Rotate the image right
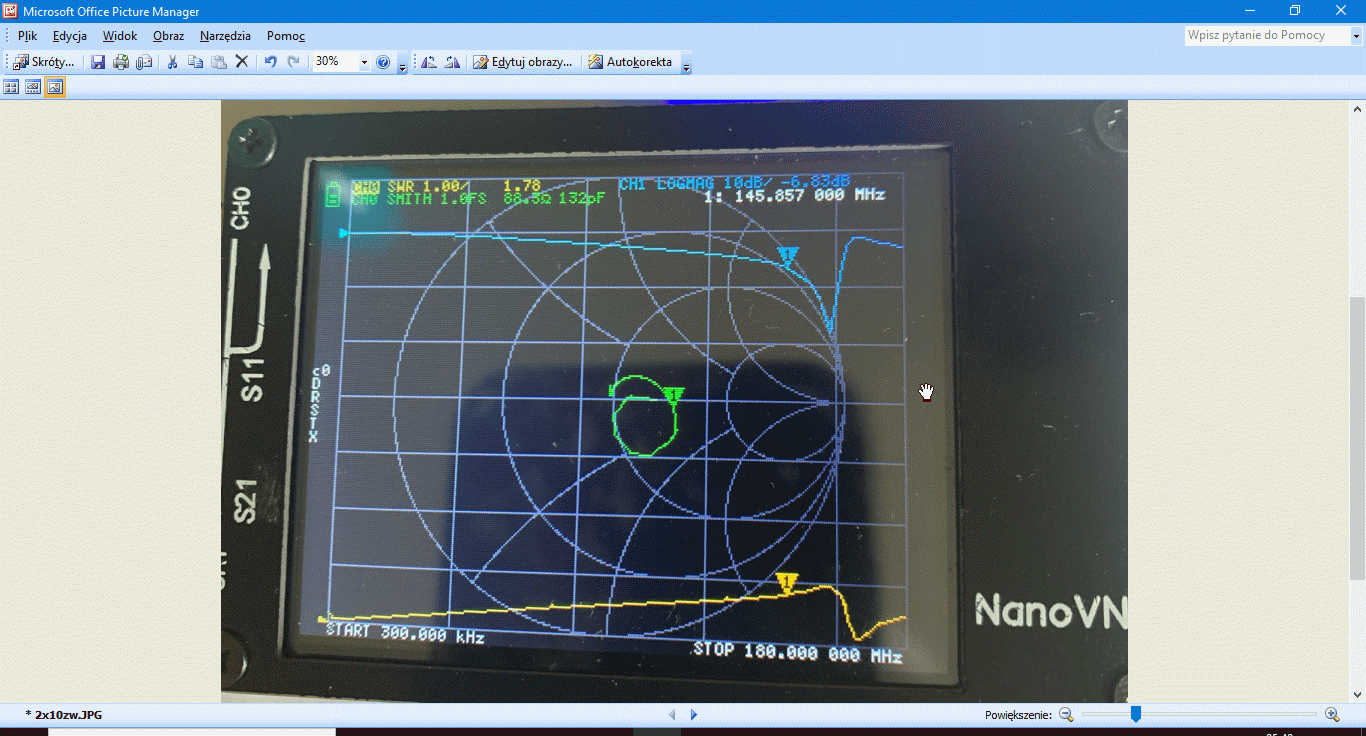The image size is (1366, 736). pyautogui.click(x=452, y=62)
